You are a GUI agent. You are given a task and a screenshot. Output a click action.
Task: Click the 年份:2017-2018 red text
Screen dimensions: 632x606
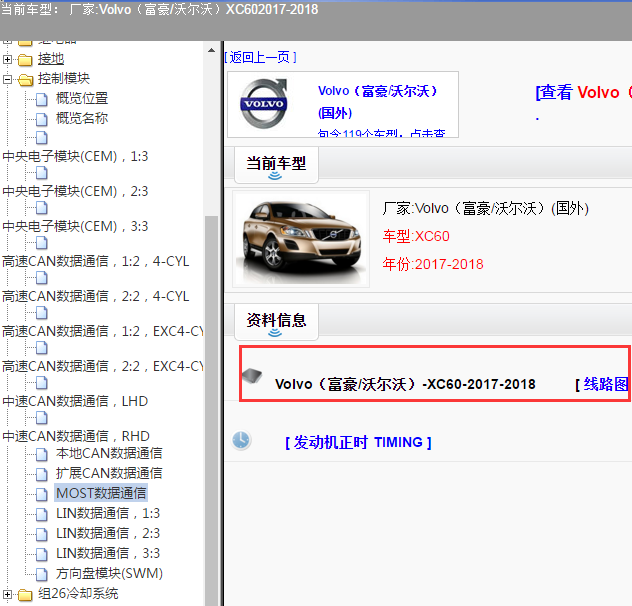tap(433, 264)
